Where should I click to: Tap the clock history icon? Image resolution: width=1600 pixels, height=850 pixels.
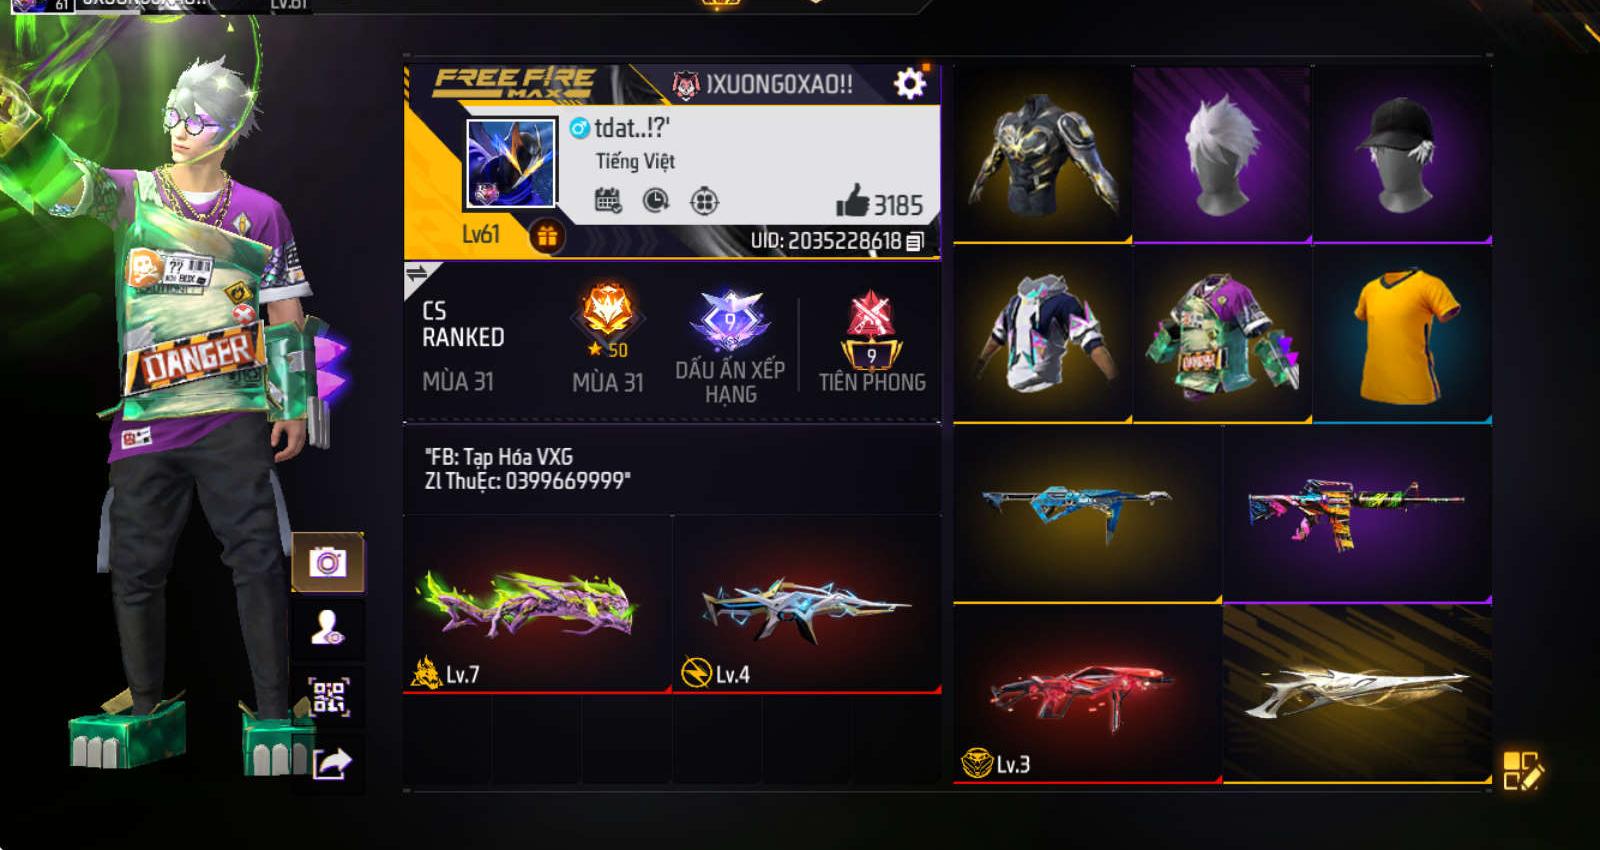(x=656, y=201)
